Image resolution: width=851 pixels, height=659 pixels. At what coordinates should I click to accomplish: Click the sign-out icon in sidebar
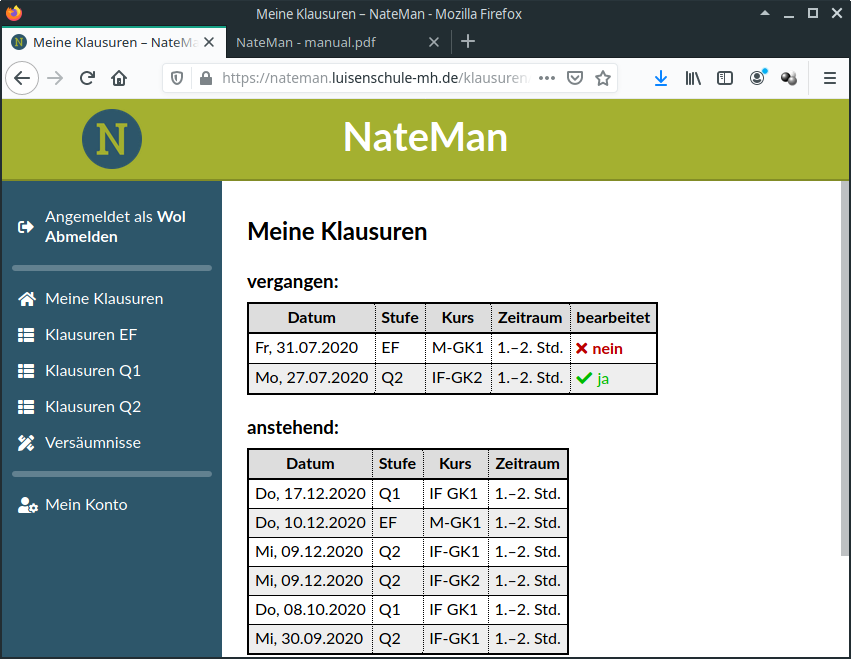pos(26,227)
